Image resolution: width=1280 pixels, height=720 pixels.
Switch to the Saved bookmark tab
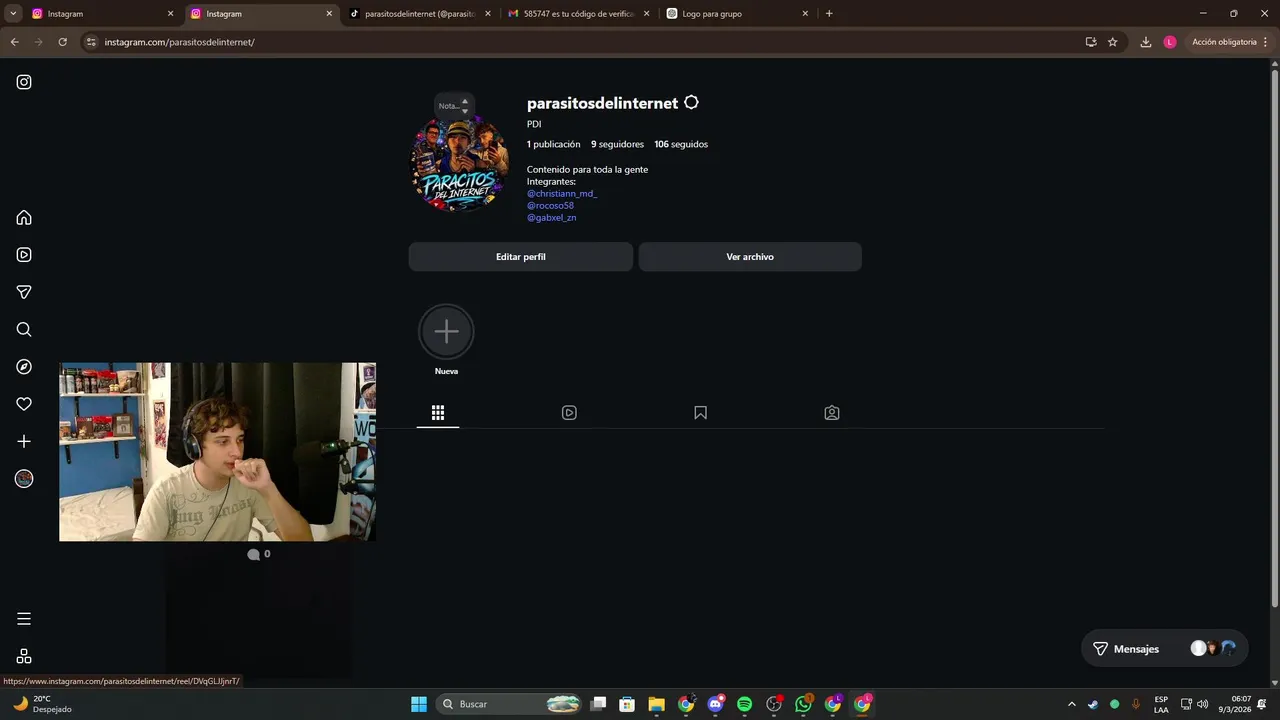click(700, 413)
